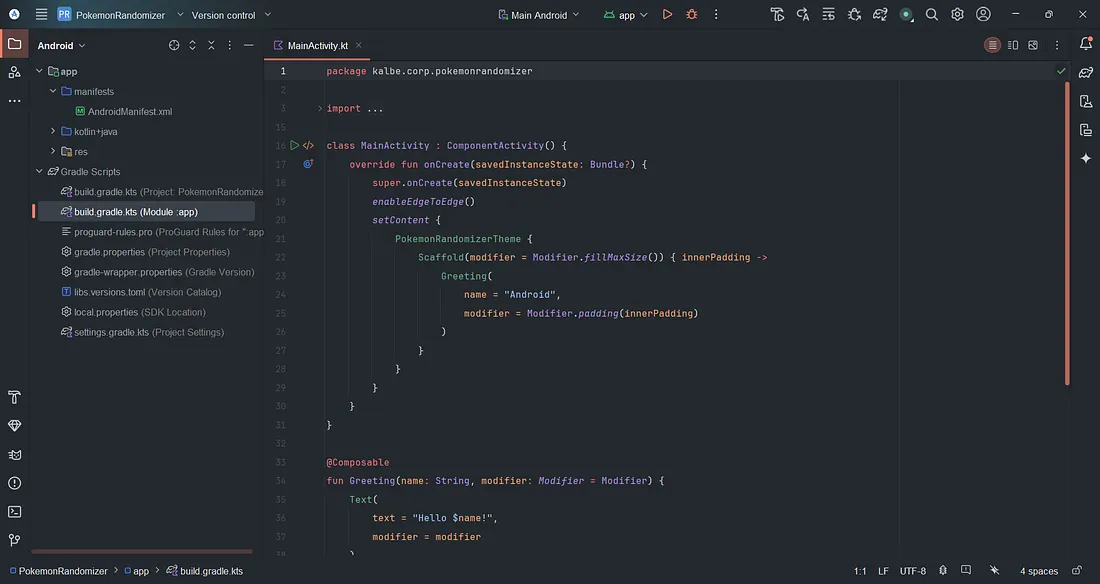Show notifications via the bell icon

1087,44
